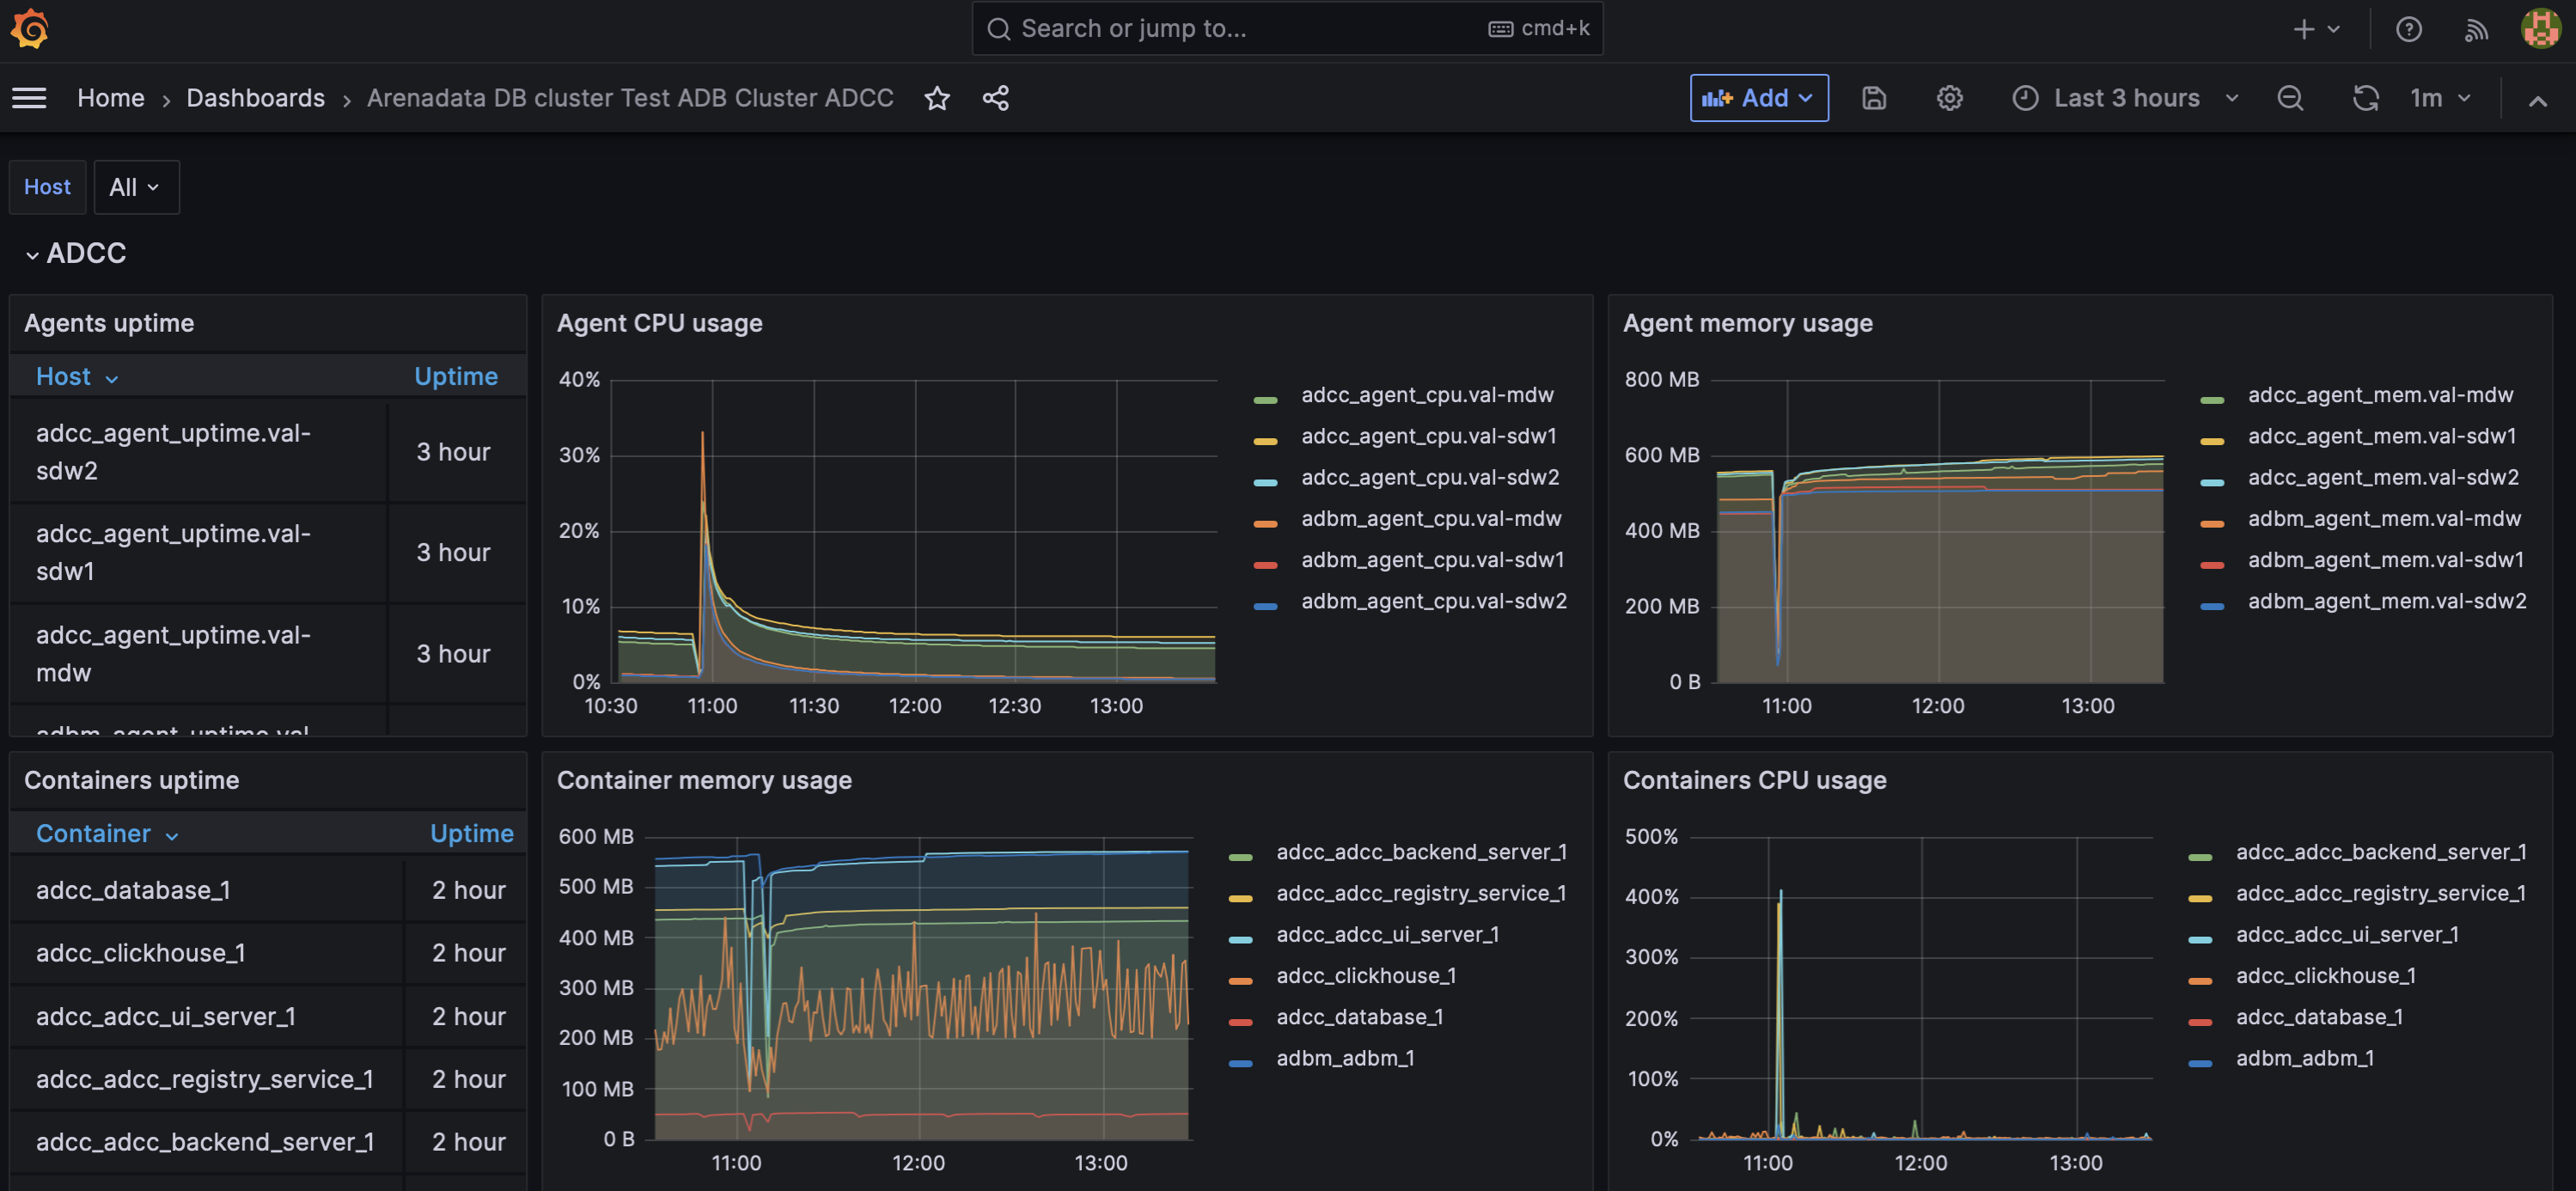Toggle adcc_agent_cpu.val-mdw series in legend
Image resolution: width=2576 pixels, height=1191 pixels.
pyautogui.click(x=1427, y=395)
